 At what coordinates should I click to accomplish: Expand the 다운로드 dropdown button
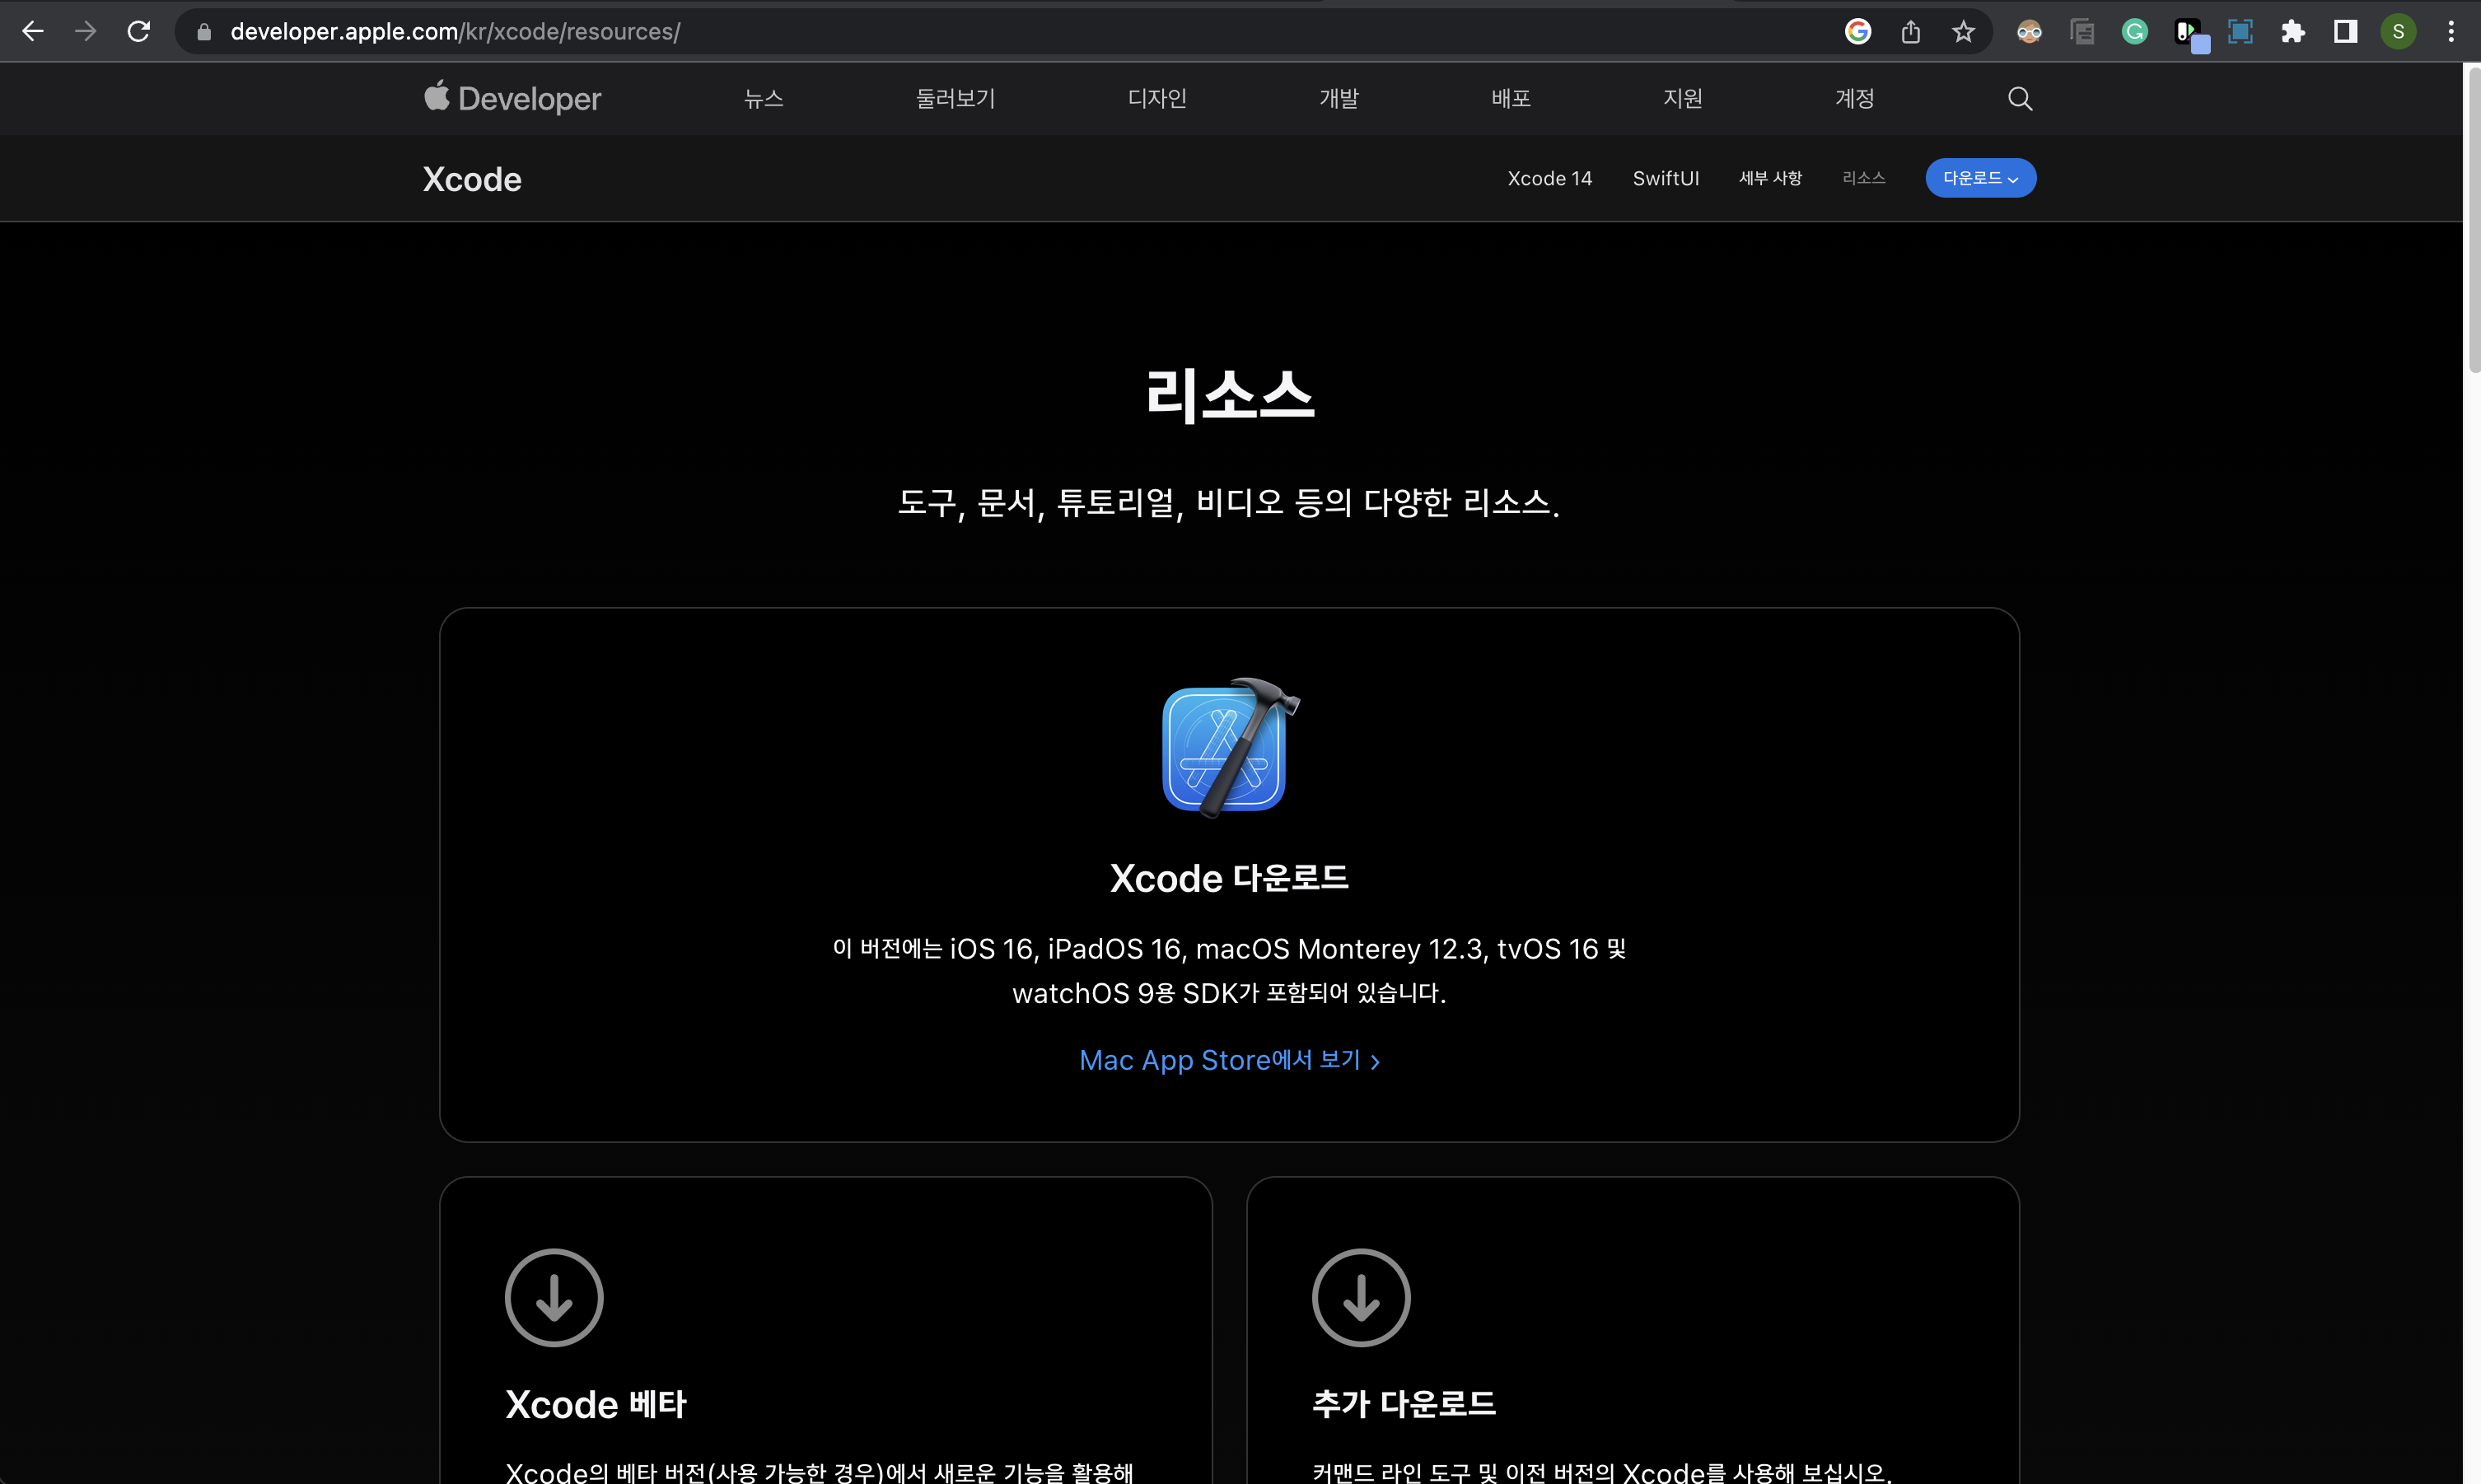(1980, 178)
